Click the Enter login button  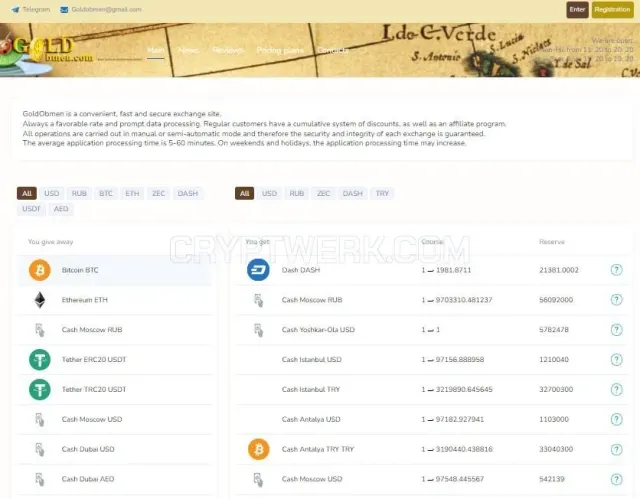pyautogui.click(x=577, y=9)
